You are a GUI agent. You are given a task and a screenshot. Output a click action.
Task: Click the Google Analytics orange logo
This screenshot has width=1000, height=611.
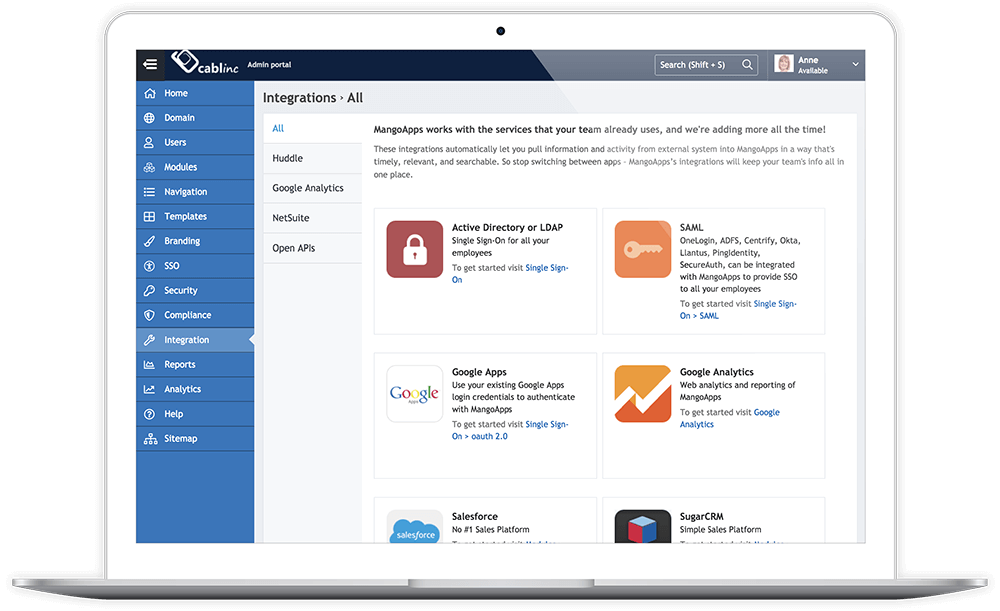[x=643, y=394]
